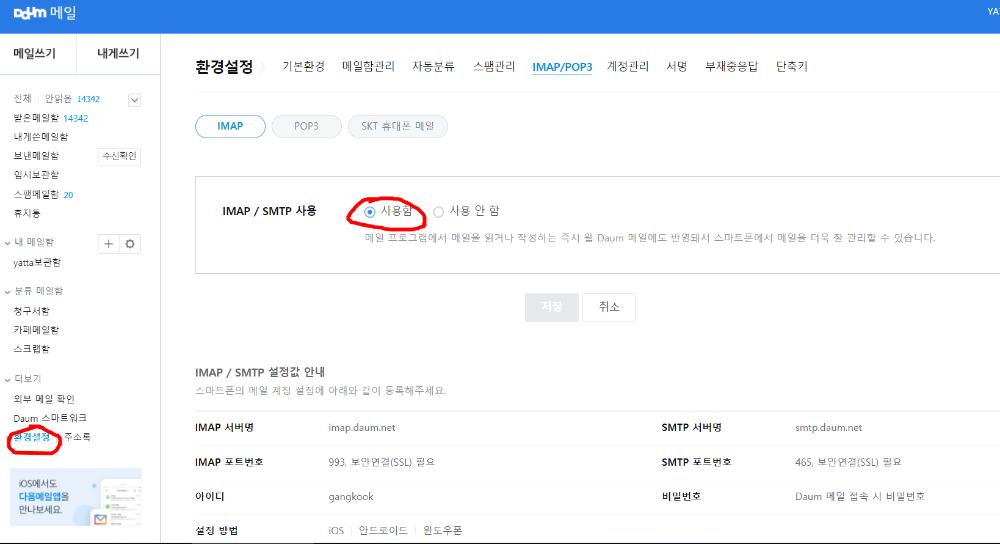Click the iOS 다음메일앱 promo banner
This screenshot has height=544, width=1000.
pyautogui.click(x=76, y=497)
